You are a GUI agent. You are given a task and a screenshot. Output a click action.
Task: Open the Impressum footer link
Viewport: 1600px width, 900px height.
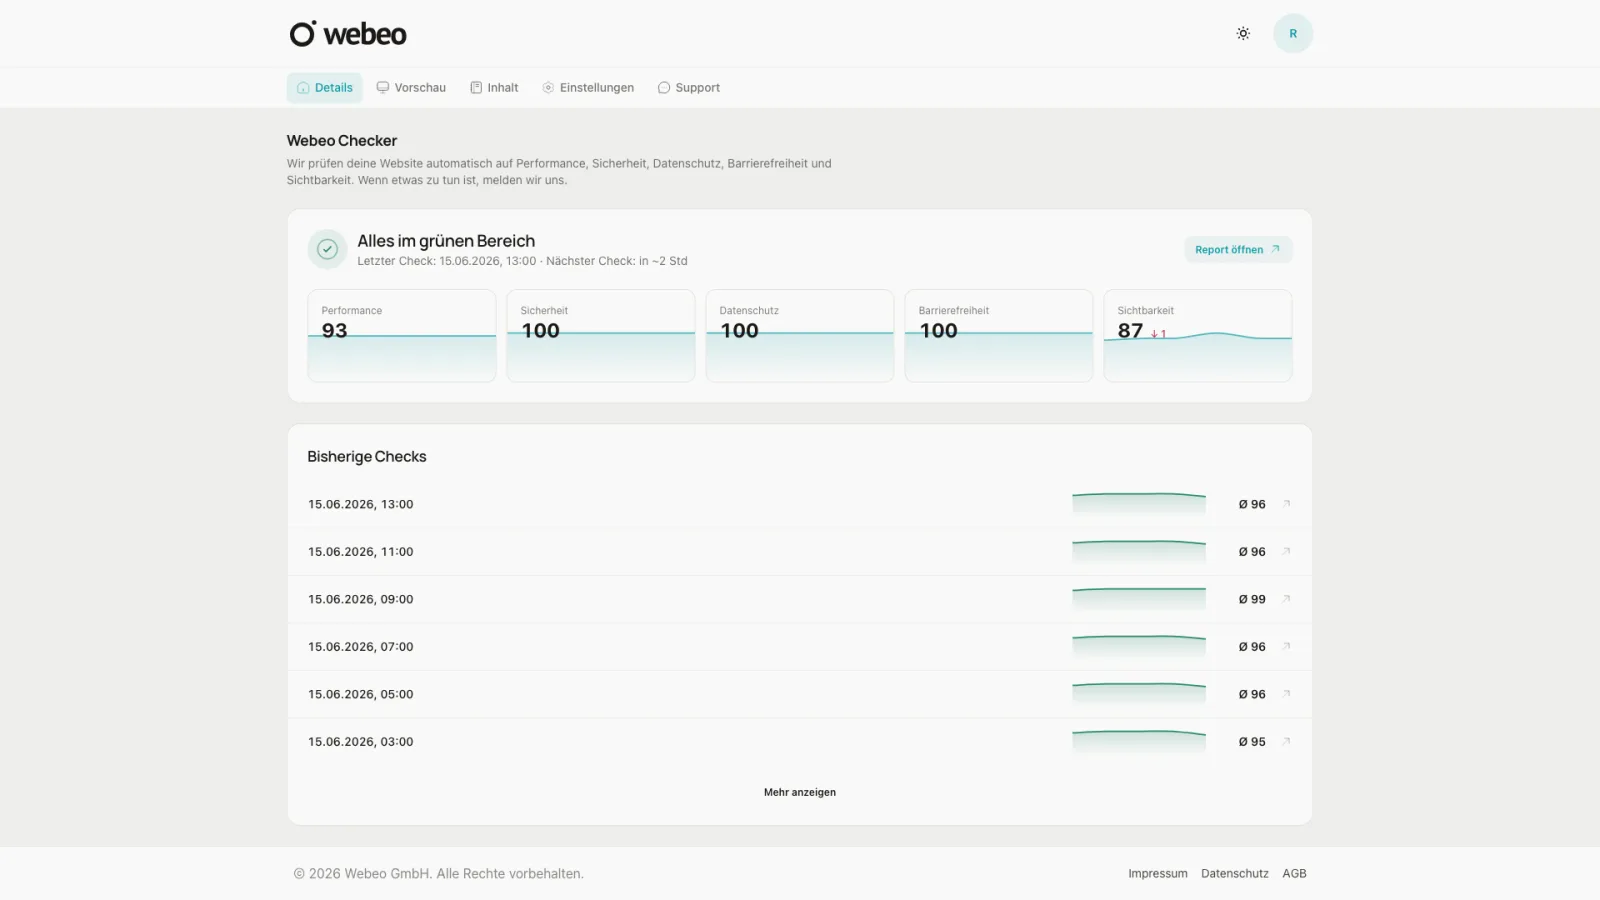coord(1158,874)
